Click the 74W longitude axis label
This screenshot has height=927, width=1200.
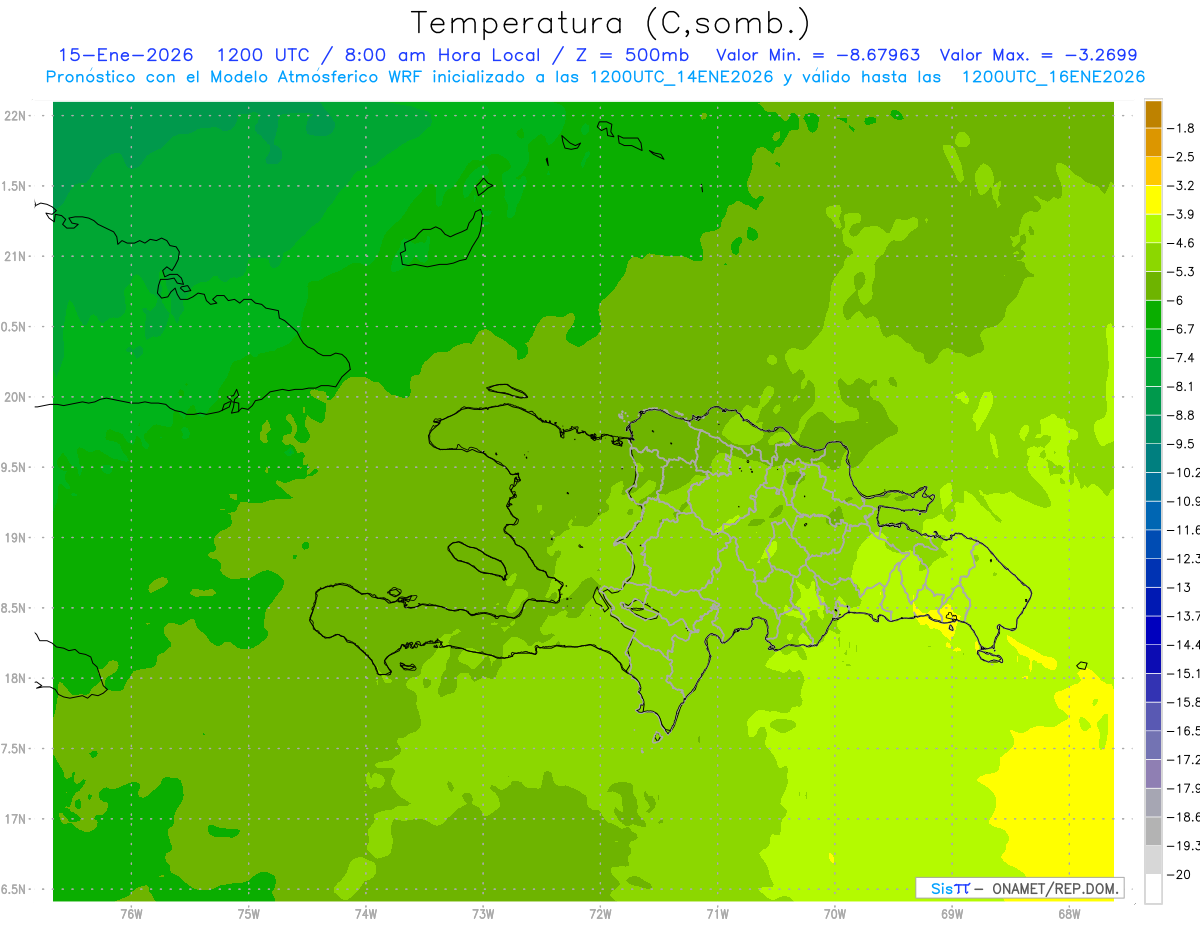tap(366, 913)
